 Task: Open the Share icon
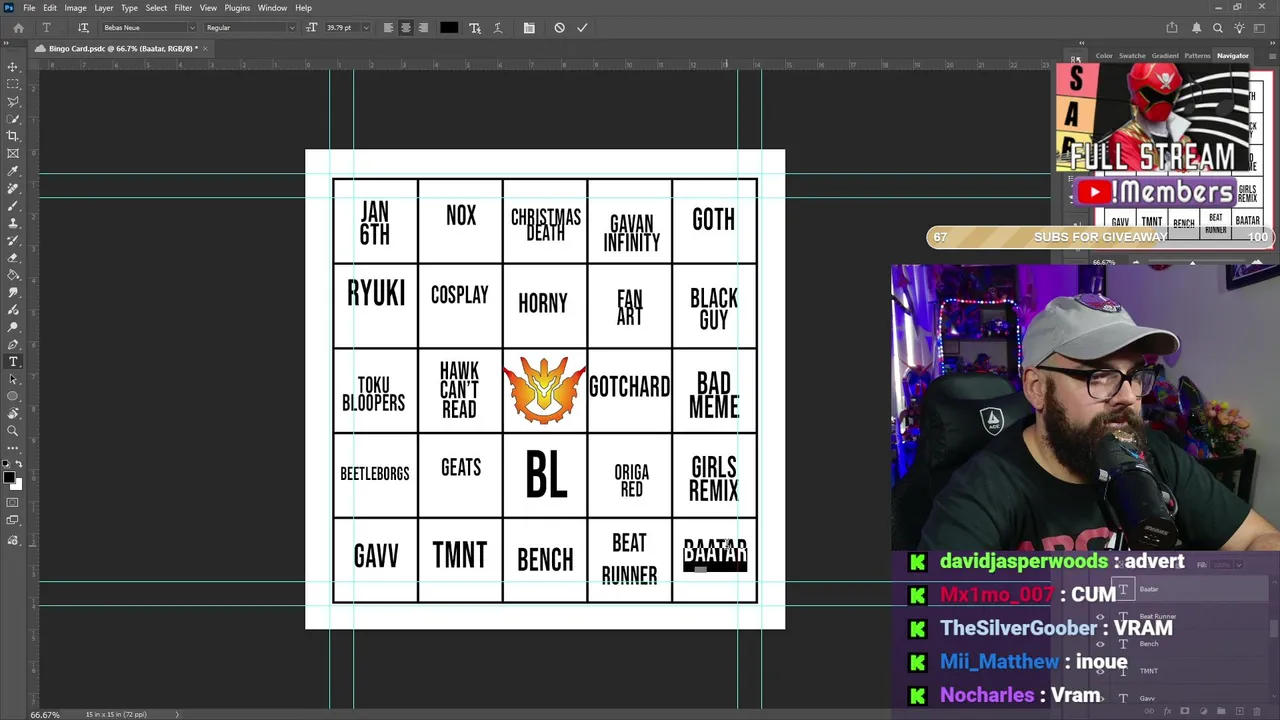(x=1172, y=28)
